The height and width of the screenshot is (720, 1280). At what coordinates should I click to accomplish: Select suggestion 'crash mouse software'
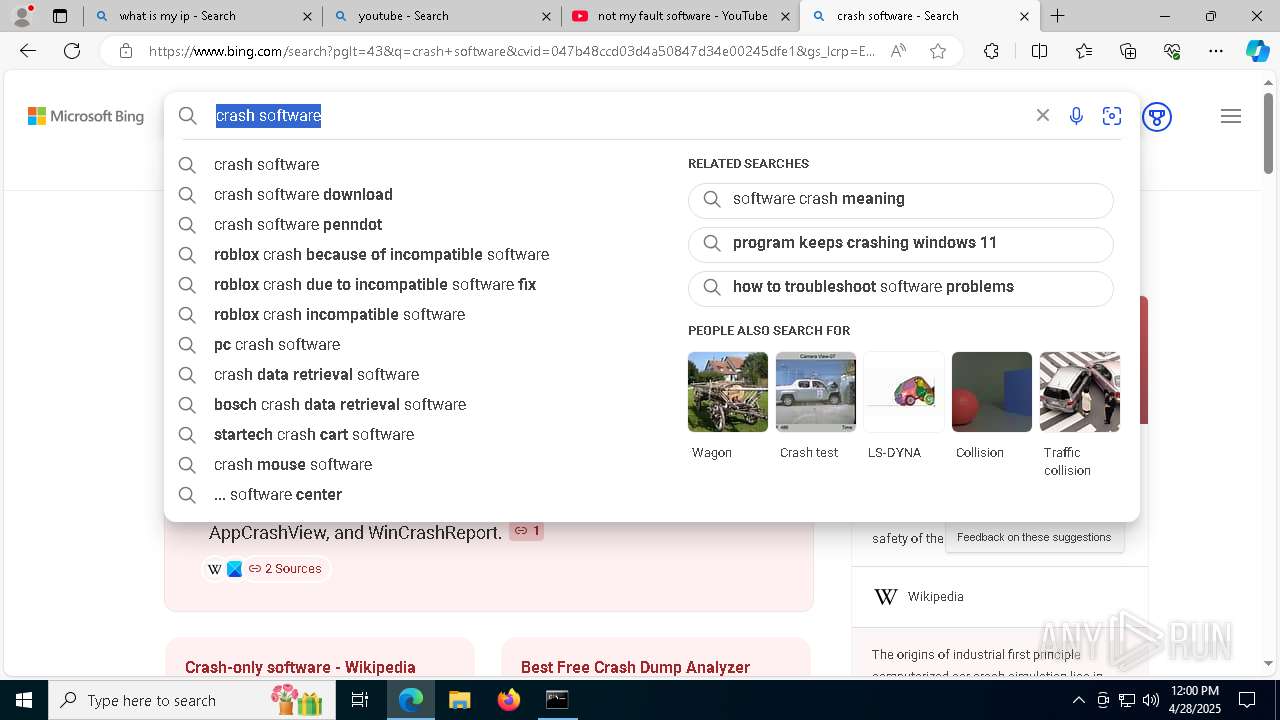click(293, 464)
